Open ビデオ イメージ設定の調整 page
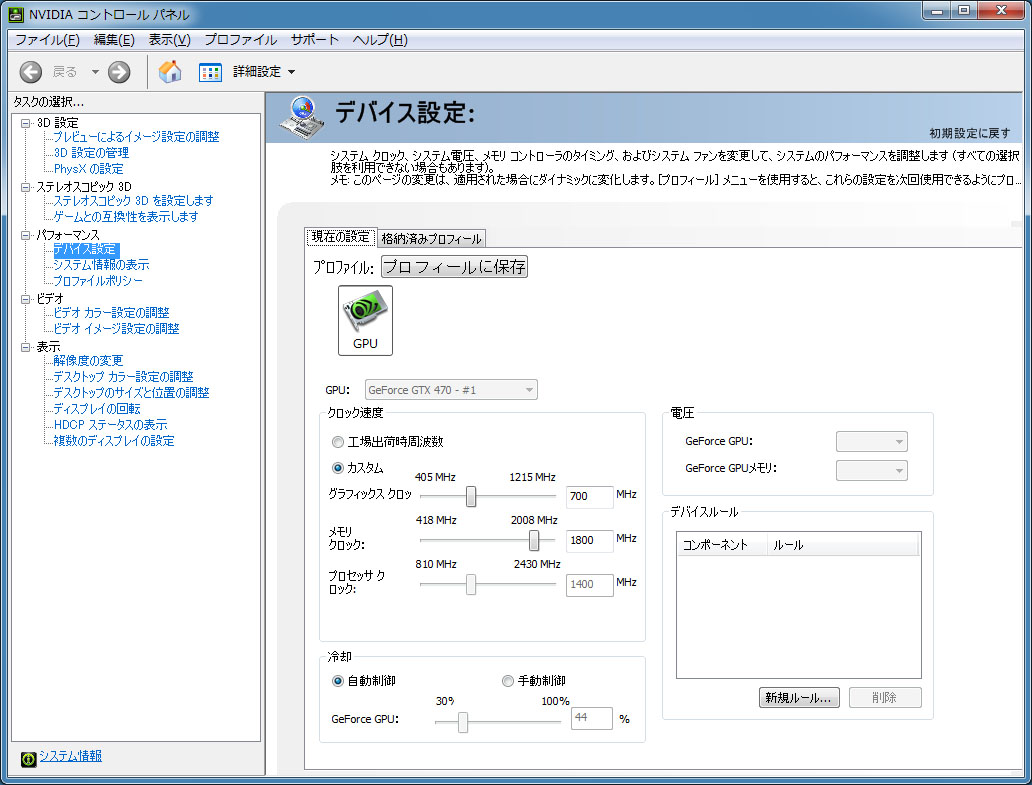This screenshot has height=785, width=1032. [116, 329]
